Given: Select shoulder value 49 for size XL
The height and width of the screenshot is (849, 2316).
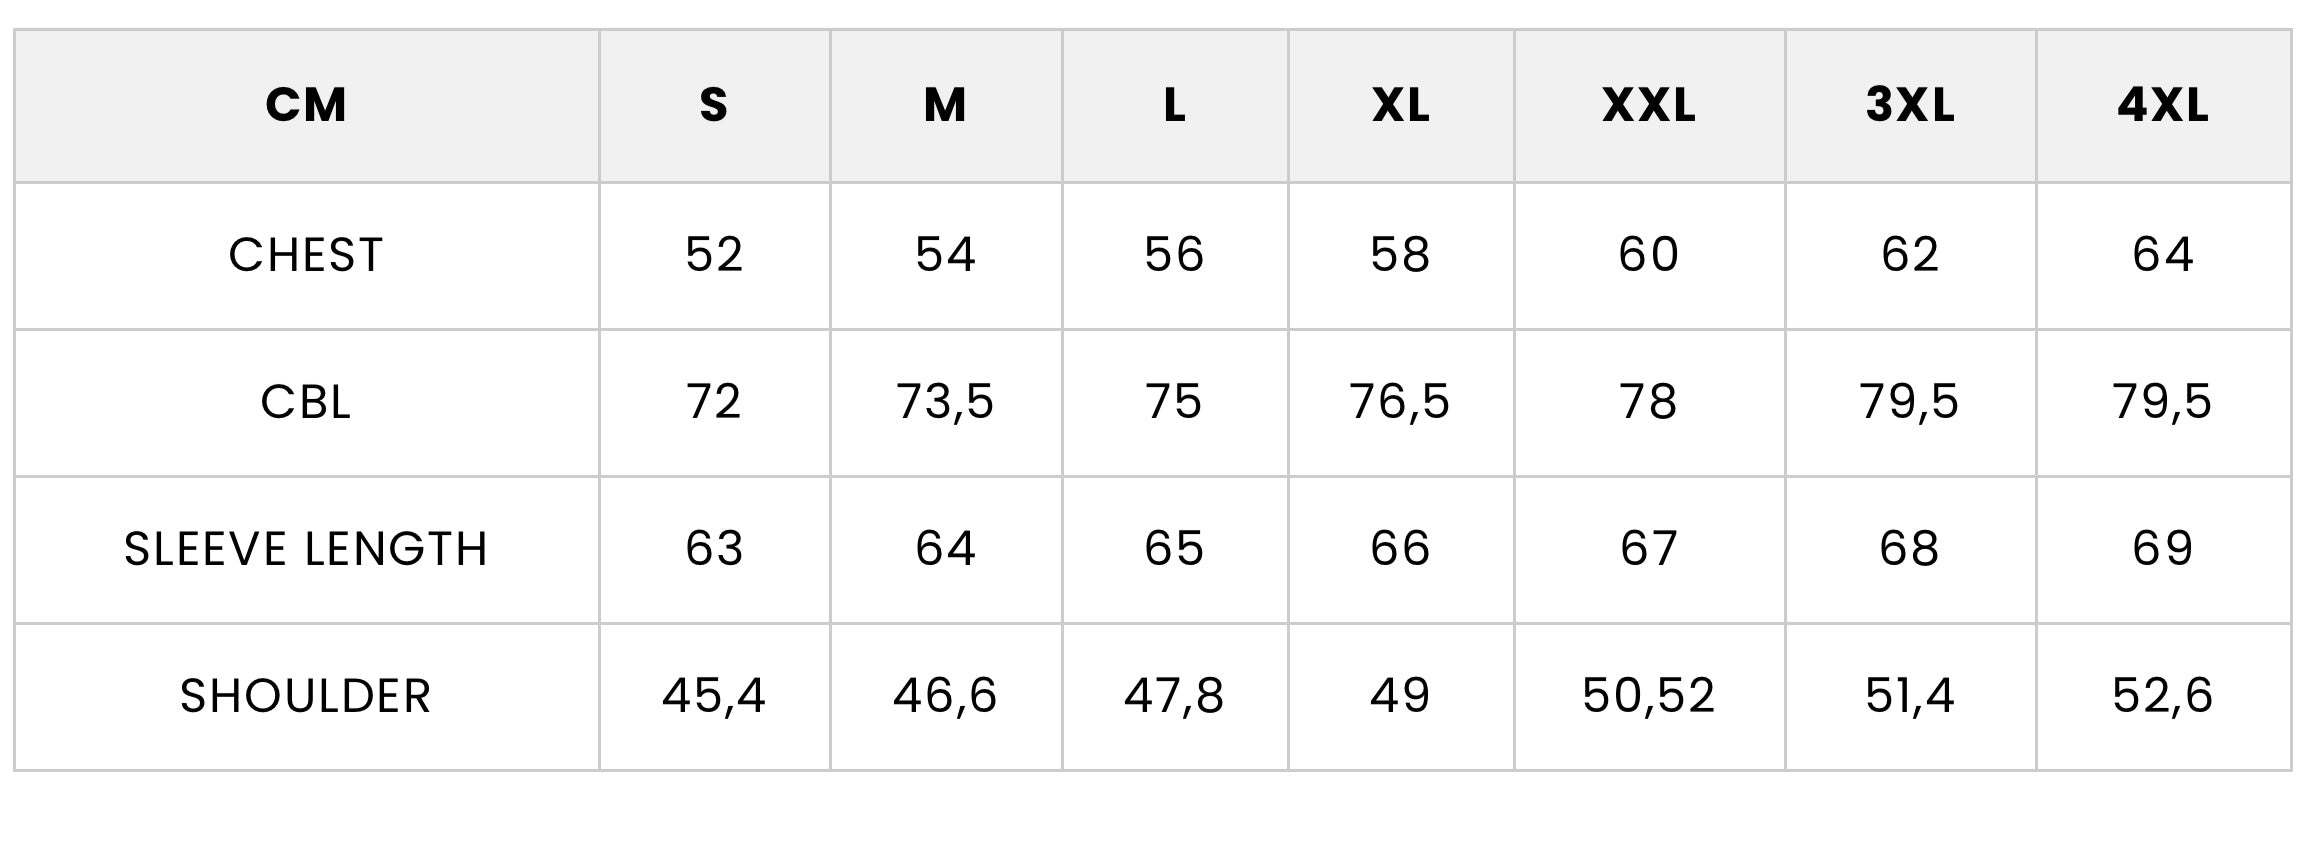Looking at the screenshot, I should coord(1400,696).
